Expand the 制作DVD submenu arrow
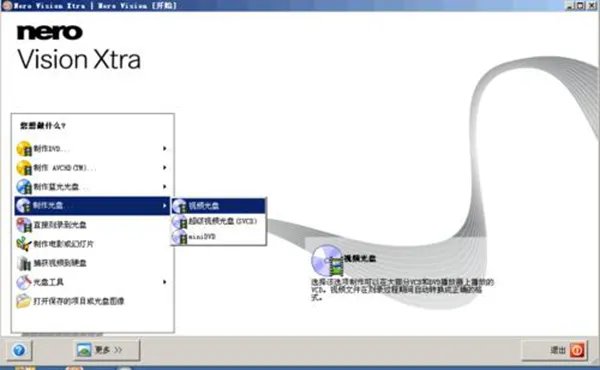 (x=165, y=148)
